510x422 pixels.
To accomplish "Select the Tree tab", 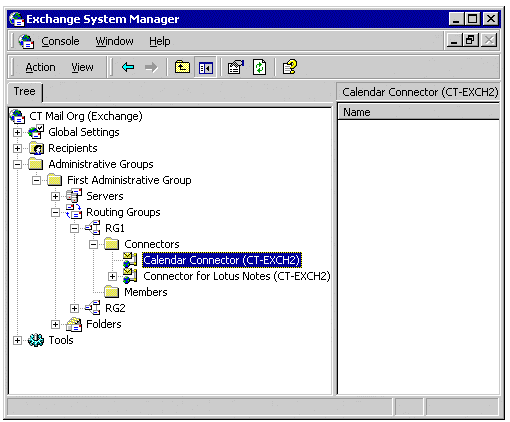I will (x=25, y=91).
